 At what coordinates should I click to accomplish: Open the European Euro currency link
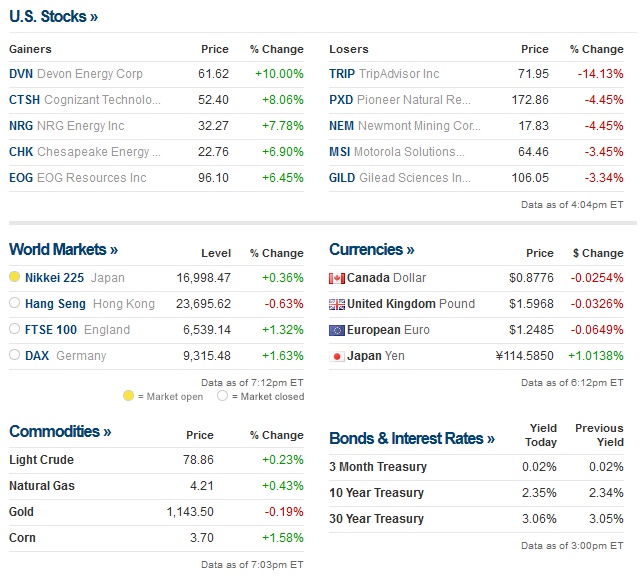(x=388, y=330)
